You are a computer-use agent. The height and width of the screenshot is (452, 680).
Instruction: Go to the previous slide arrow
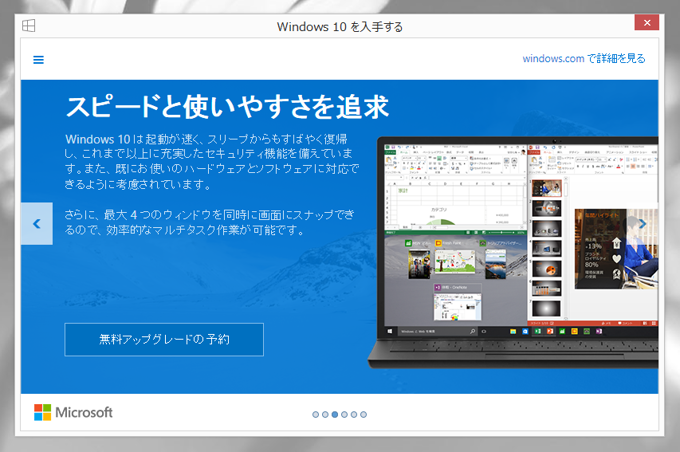(x=37, y=224)
